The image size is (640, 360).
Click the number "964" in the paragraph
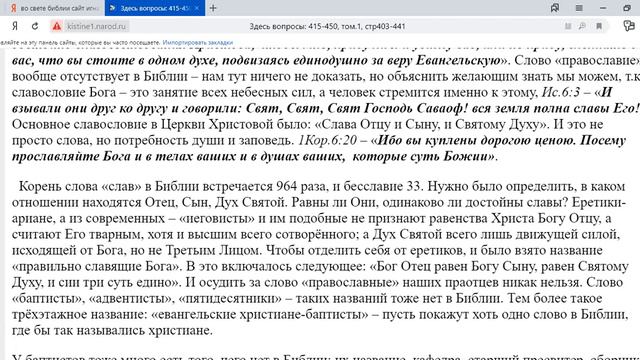(287, 186)
